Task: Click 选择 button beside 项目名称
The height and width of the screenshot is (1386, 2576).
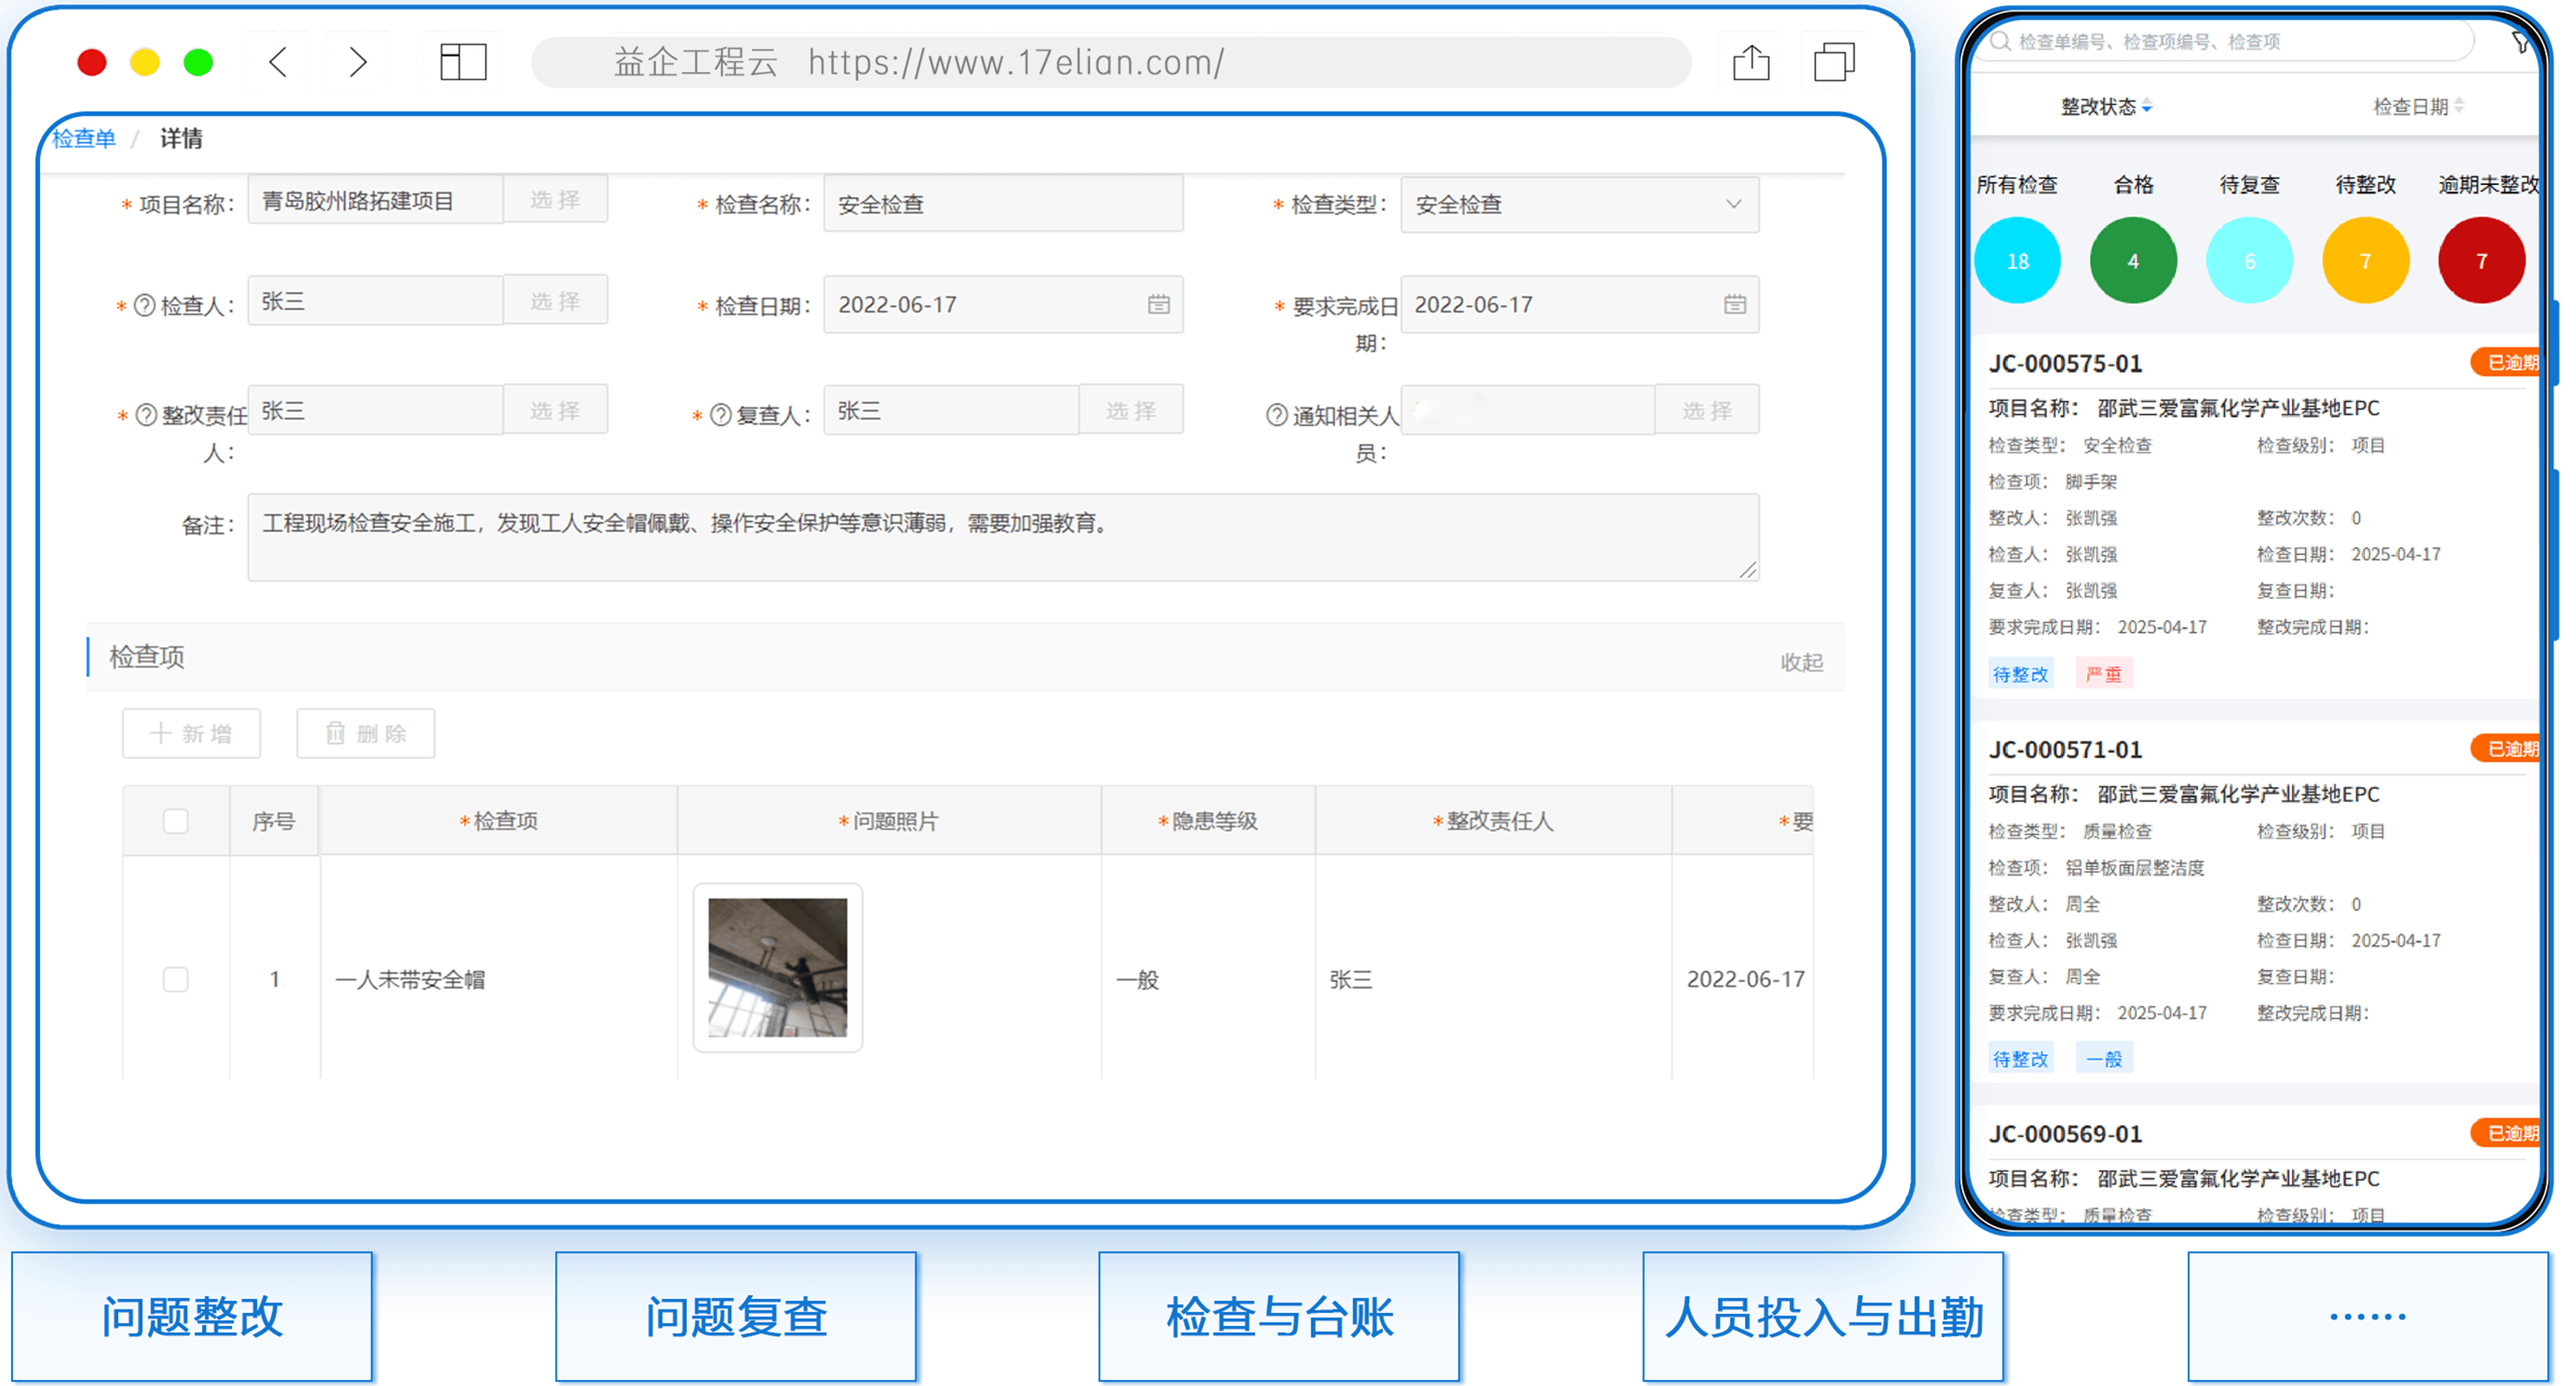Action: pyautogui.click(x=555, y=199)
